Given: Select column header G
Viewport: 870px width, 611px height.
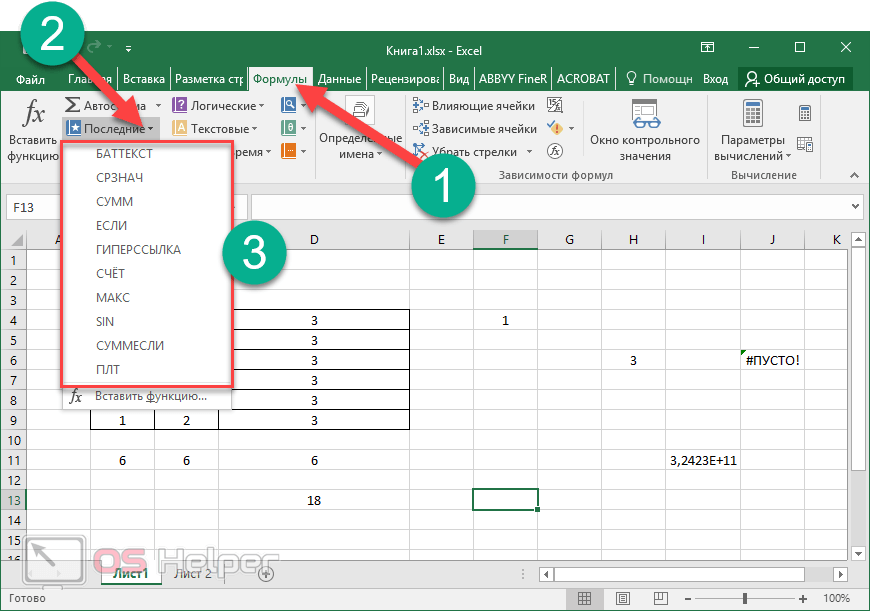Looking at the screenshot, I should tap(569, 240).
